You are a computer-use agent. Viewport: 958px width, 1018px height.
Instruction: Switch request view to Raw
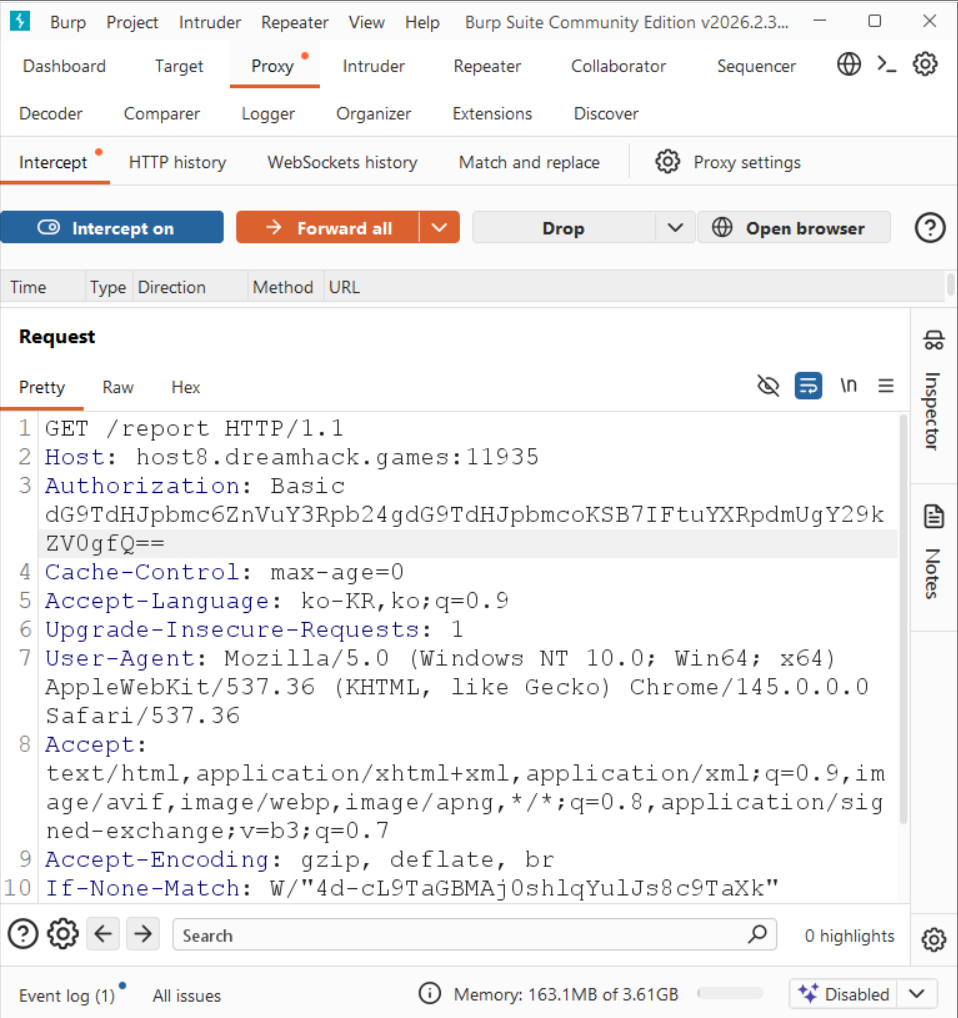[x=117, y=387]
